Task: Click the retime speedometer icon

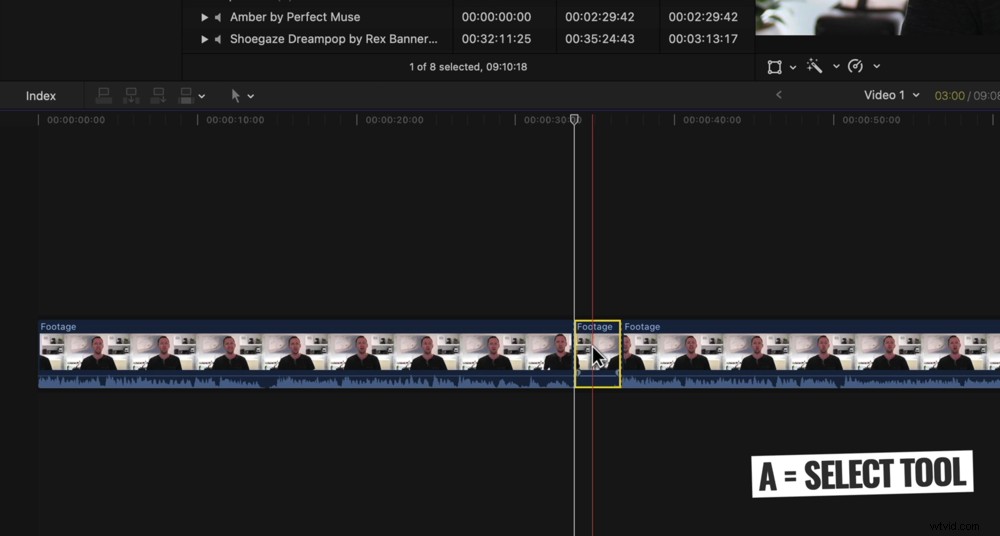Action: pos(856,66)
